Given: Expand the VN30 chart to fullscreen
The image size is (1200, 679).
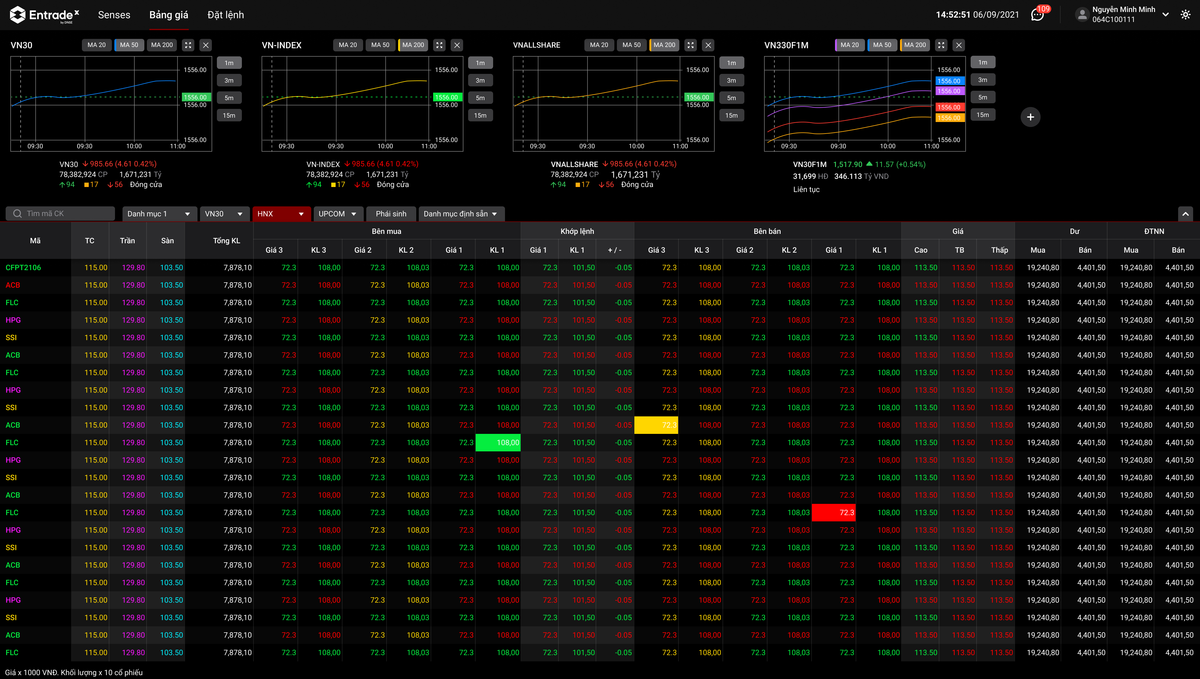Looking at the screenshot, I should 188,45.
